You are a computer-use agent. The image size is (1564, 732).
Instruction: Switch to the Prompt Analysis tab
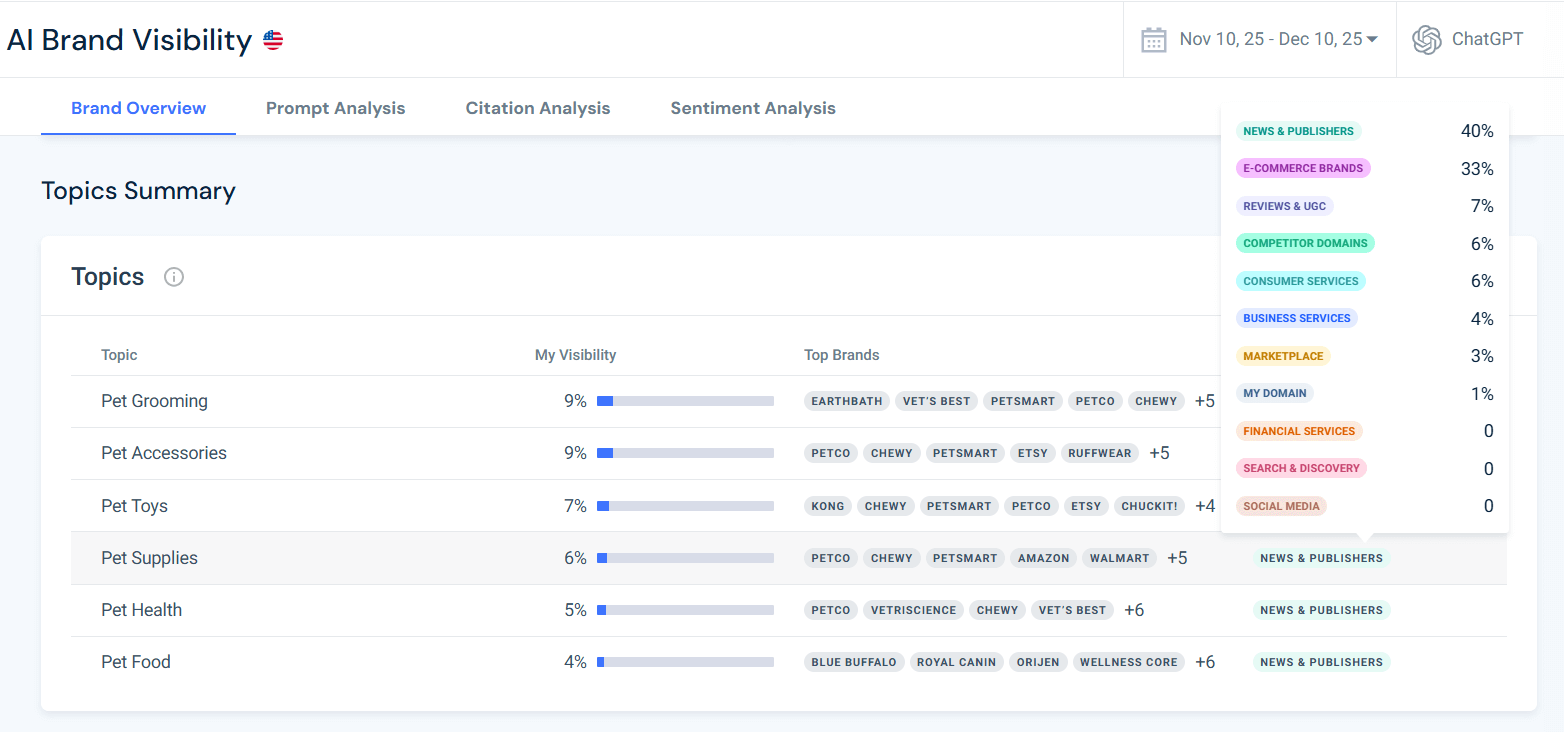click(x=335, y=107)
